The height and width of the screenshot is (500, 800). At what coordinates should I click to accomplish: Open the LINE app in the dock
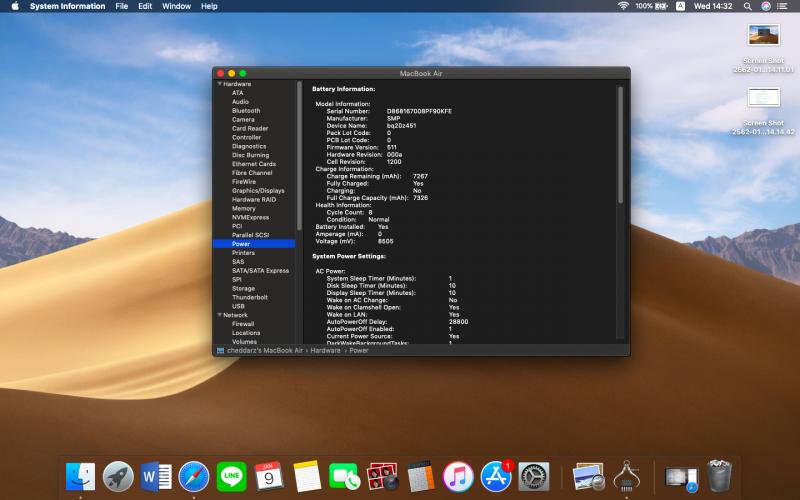[231, 477]
